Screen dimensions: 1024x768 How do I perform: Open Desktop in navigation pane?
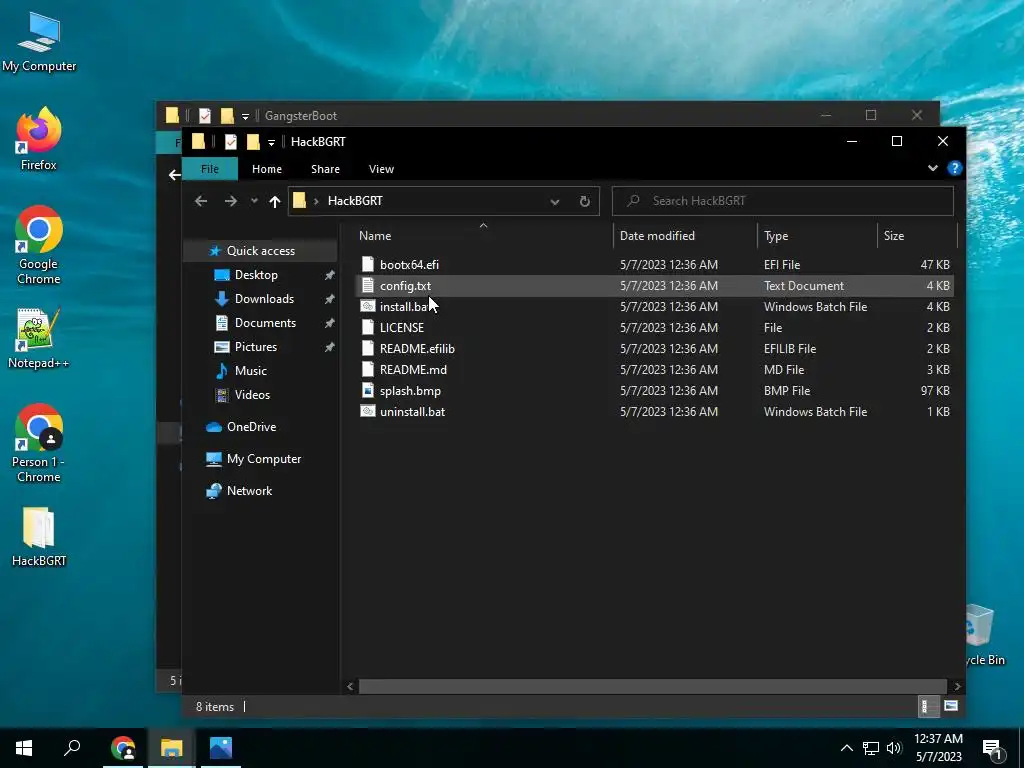[256, 275]
